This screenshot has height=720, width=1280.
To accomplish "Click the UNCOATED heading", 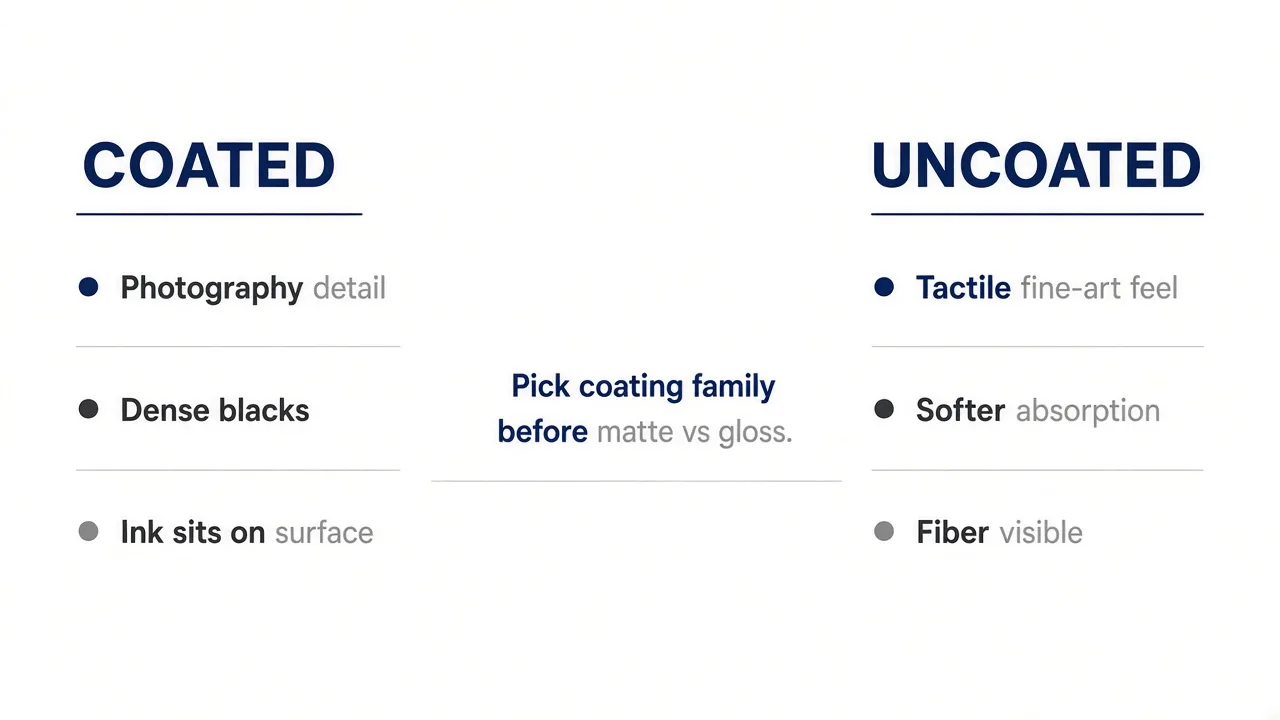I will 1036,166.
